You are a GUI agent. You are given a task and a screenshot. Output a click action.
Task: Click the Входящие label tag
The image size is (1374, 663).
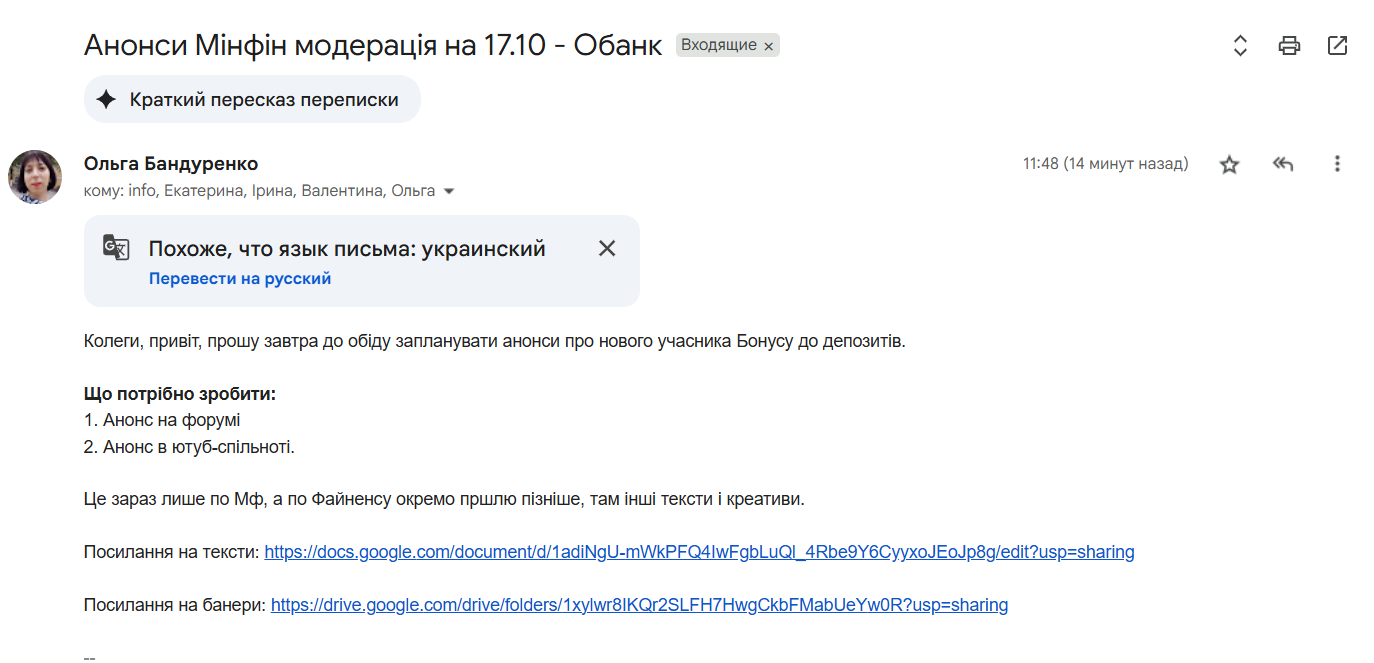tap(718, 45)
